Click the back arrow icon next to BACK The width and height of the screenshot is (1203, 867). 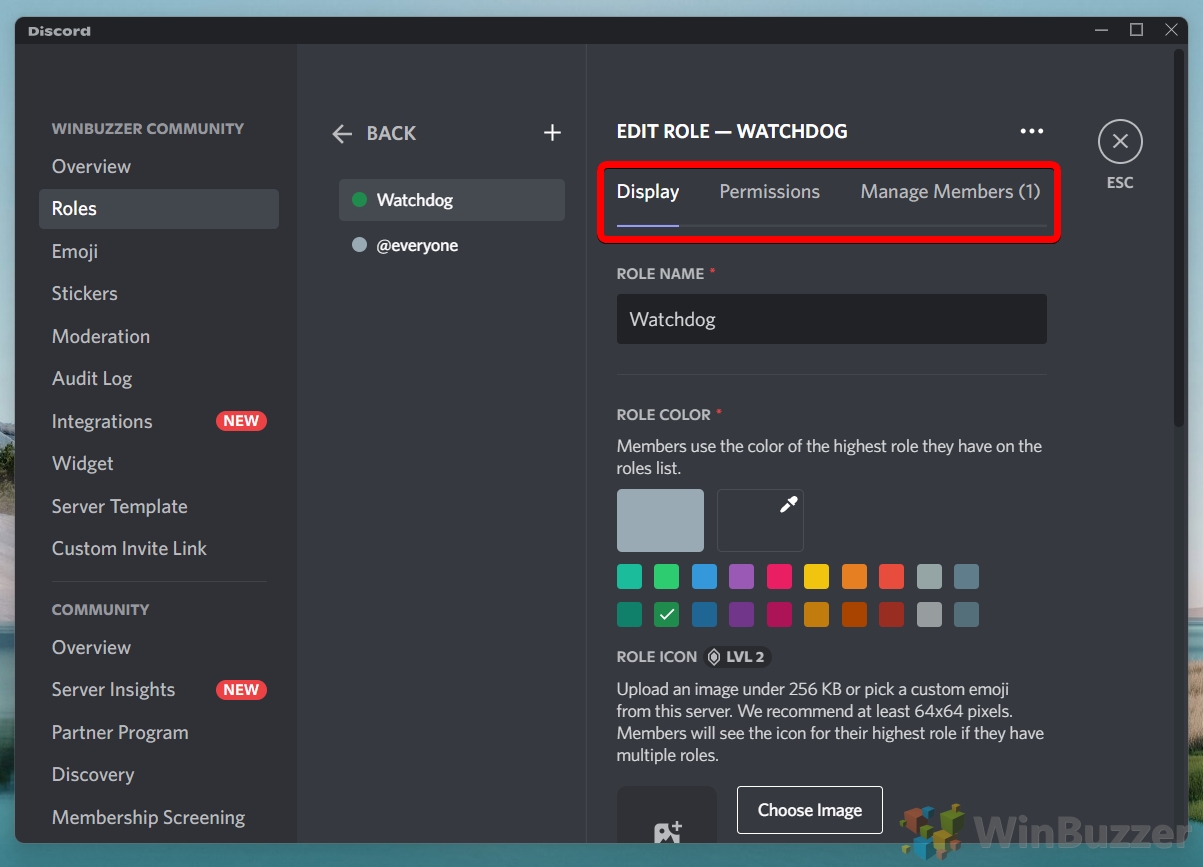point(342,133)
